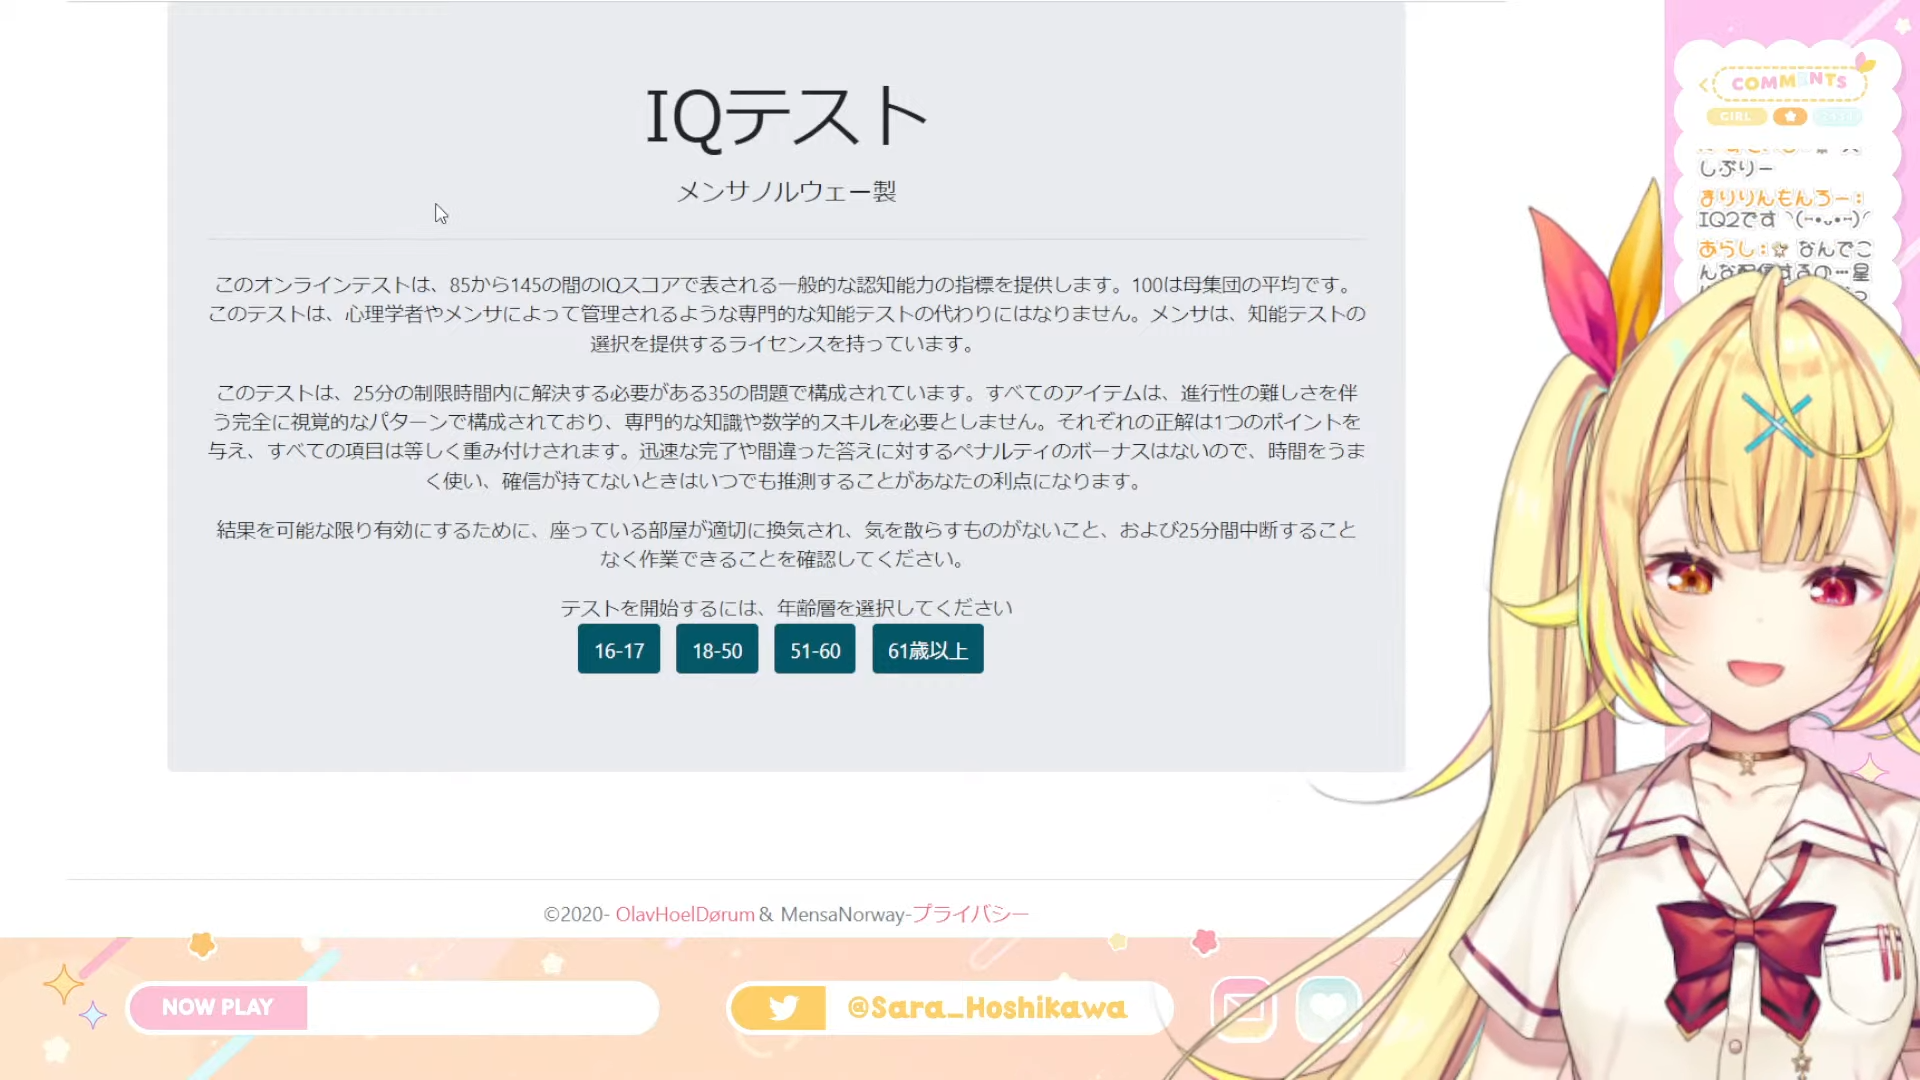1920x1080 pixels.
Task: Click the star badge under COMMENTS
Action: coord(1790,117)
